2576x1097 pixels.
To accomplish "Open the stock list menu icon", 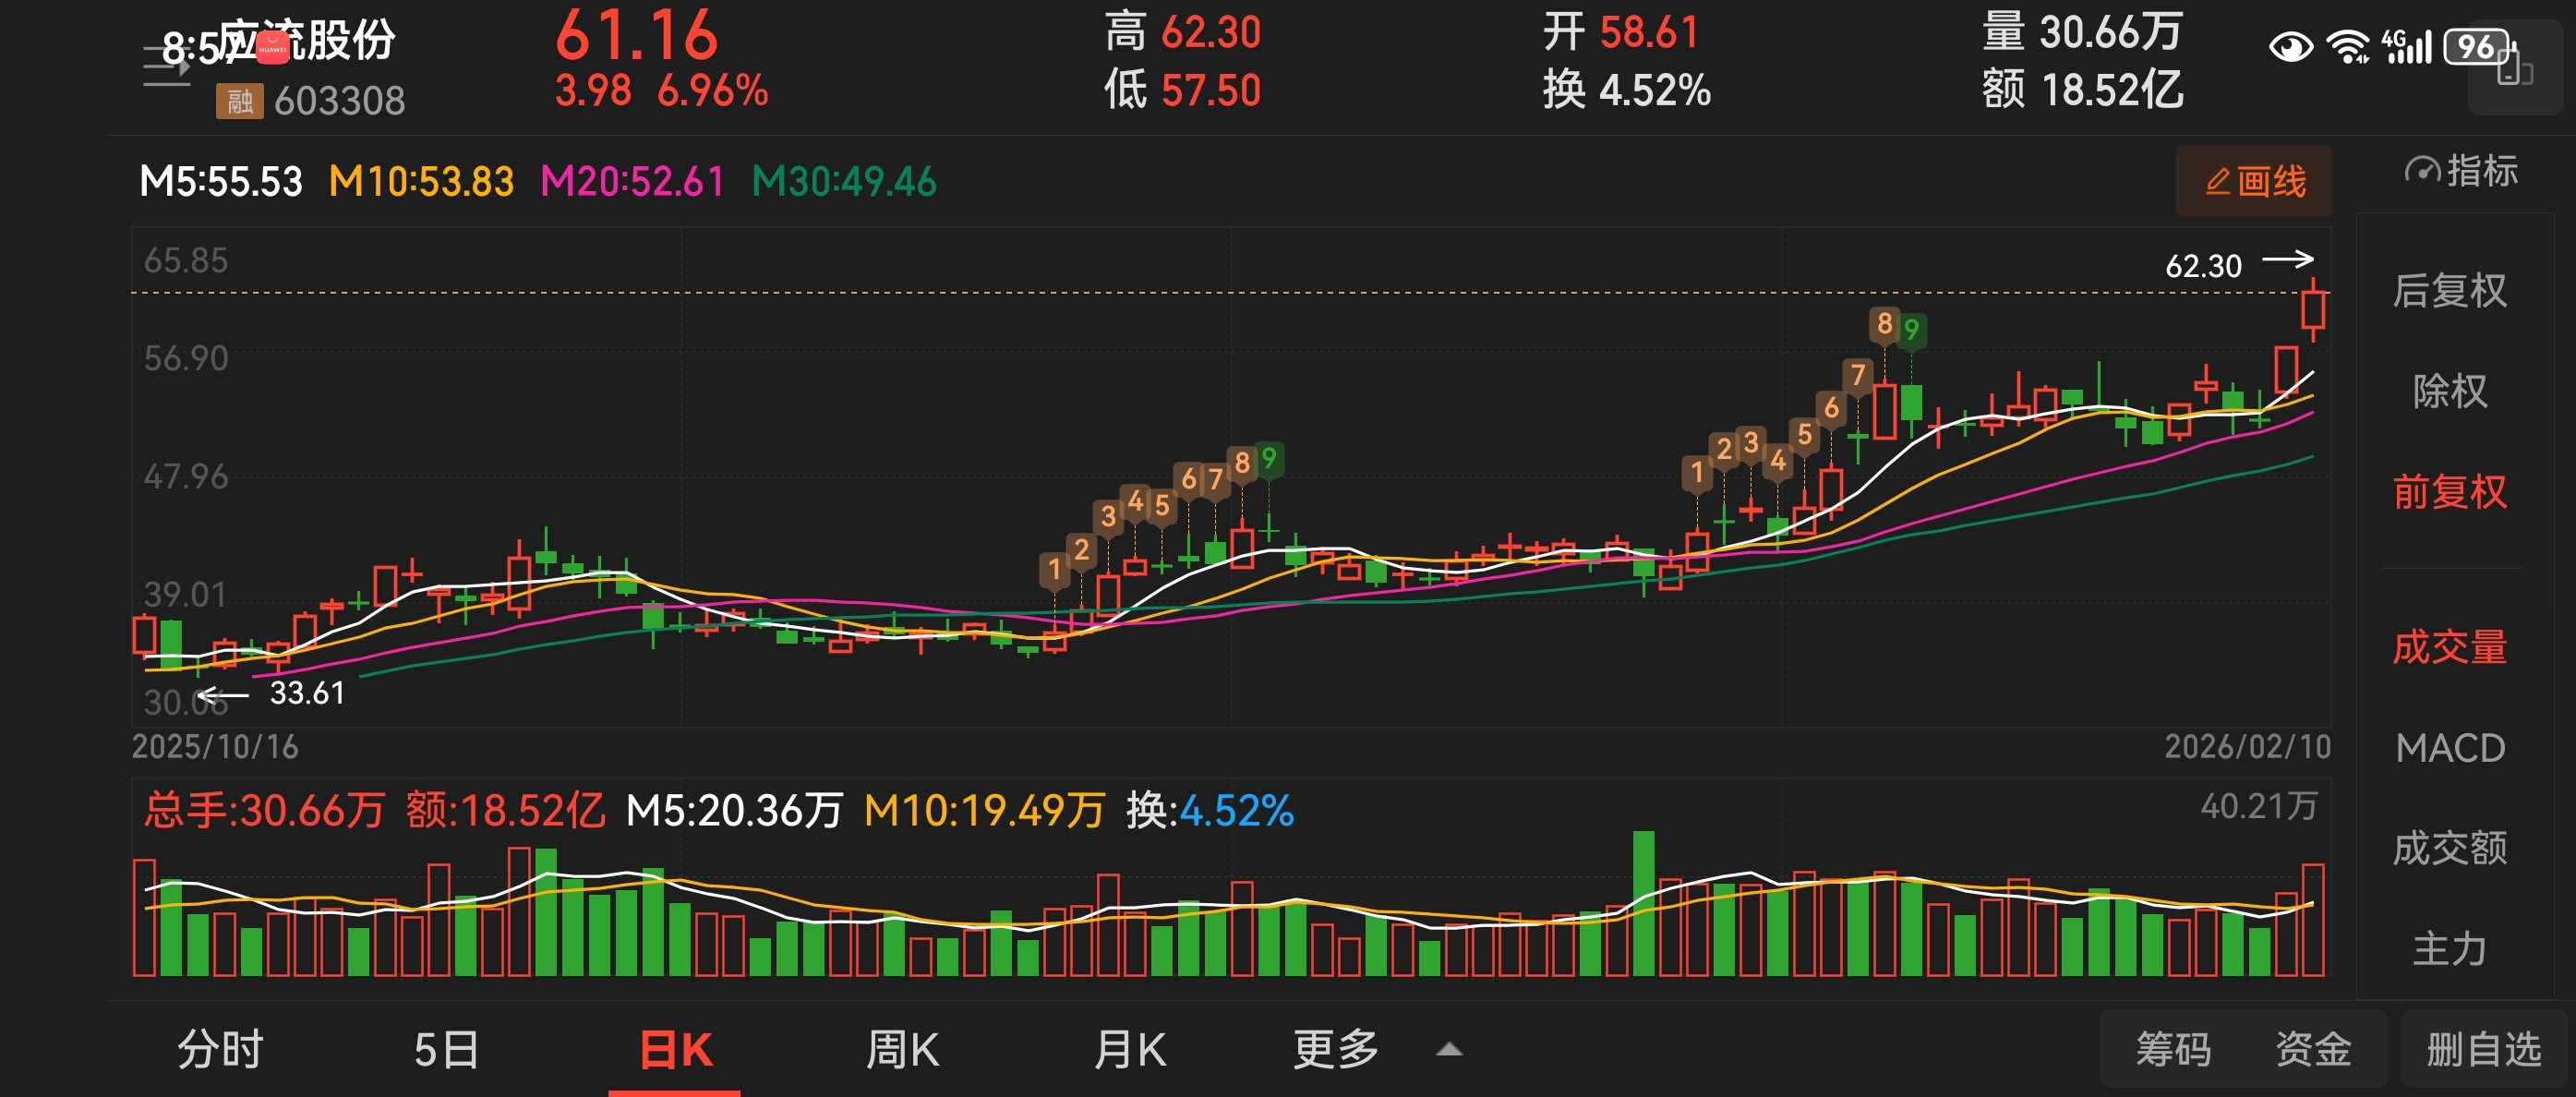I will pyautogui.click(x=166, y=66).
